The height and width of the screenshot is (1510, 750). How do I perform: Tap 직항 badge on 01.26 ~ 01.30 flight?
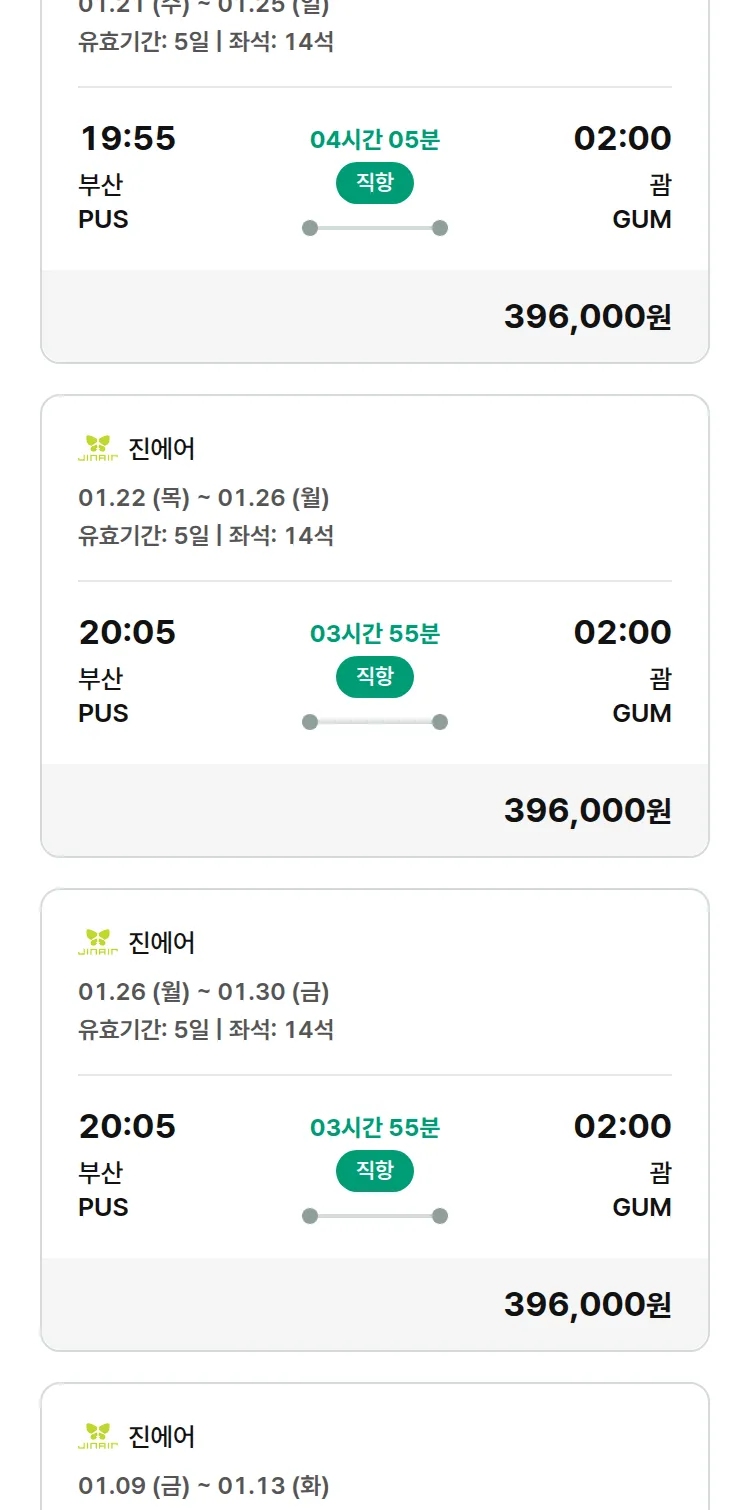click(374, 1171)
